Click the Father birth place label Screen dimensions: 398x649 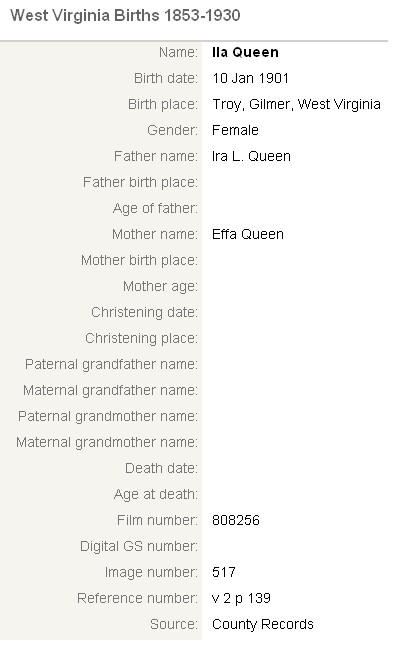[140, 183]
